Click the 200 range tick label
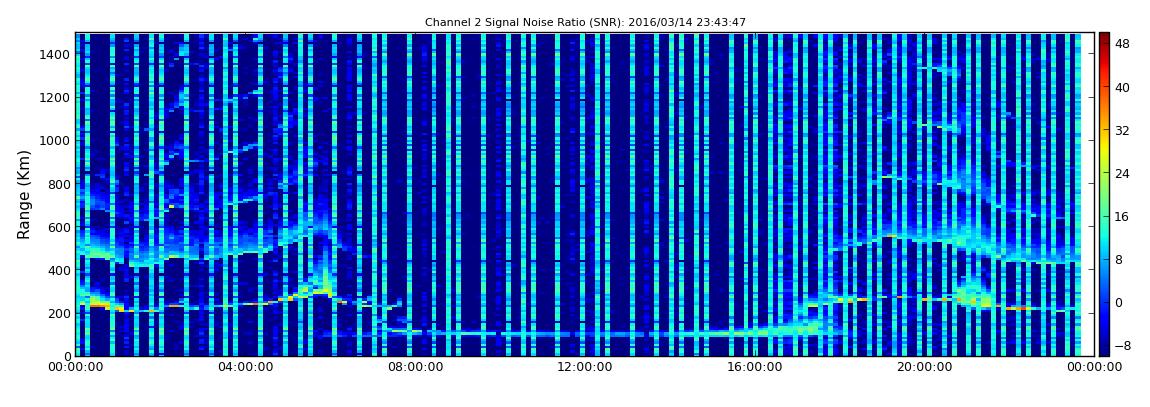Viewport: 1150px width, 407px height. [x=59, y=314]
